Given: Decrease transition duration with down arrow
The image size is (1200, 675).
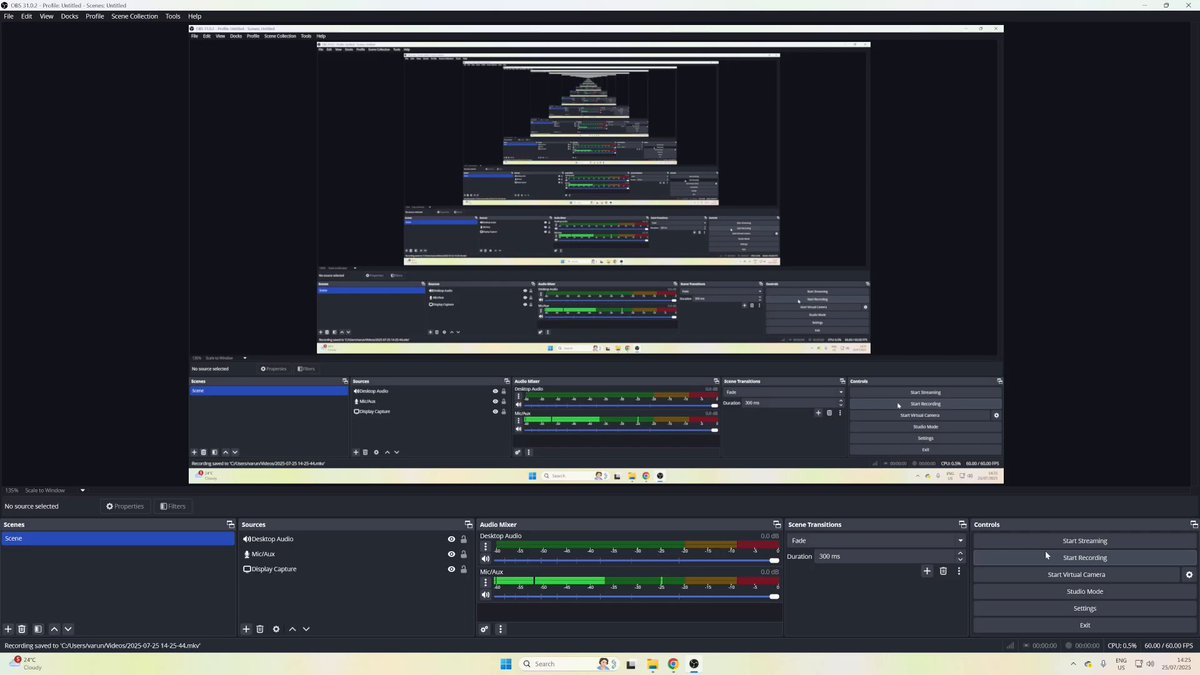Looking at the screenshot, I should [x=960, y=559].
